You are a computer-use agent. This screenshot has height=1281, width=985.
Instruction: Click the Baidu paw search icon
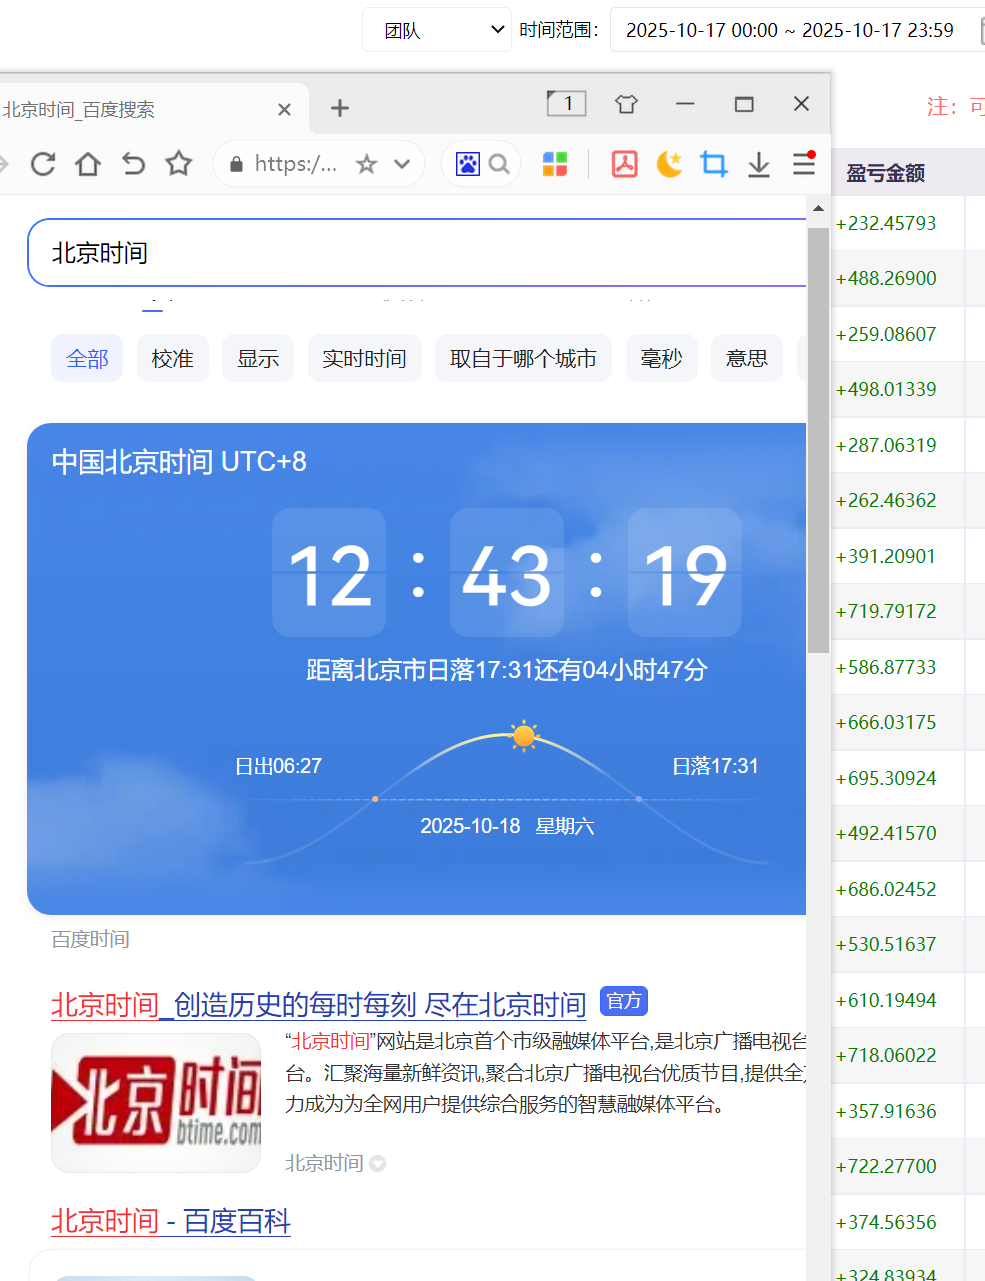[x=468, y=164]
